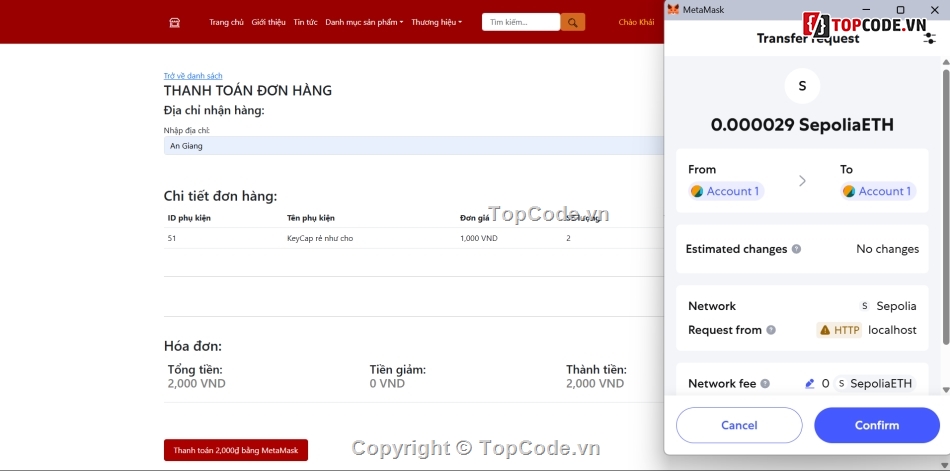Click the To Account 1 chip
This screenshot has width=950, height=471.
(x=878, y=192)
